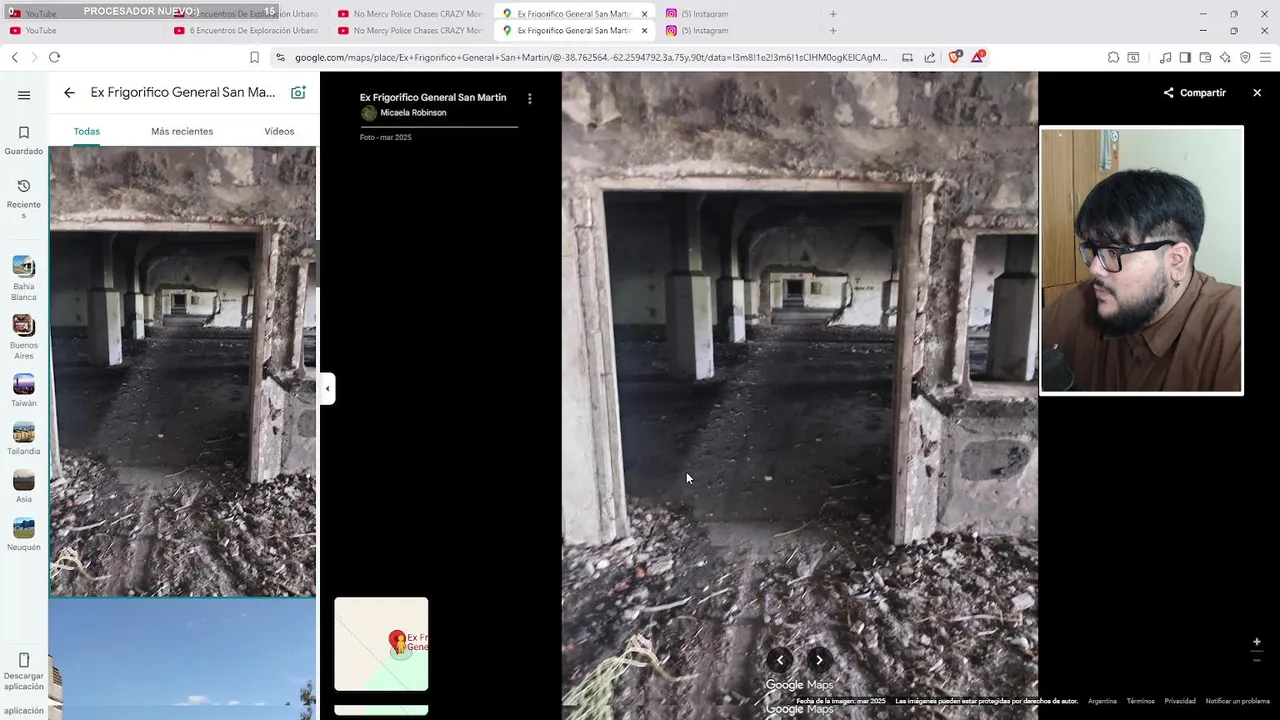Open Brave Shields lion icon

pyautogui.click(x=954, y=57)
